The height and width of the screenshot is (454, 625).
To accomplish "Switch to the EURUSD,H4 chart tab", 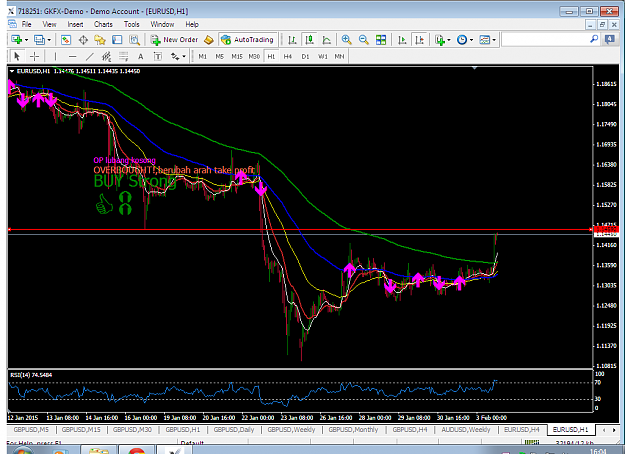I will coord(522,430).
